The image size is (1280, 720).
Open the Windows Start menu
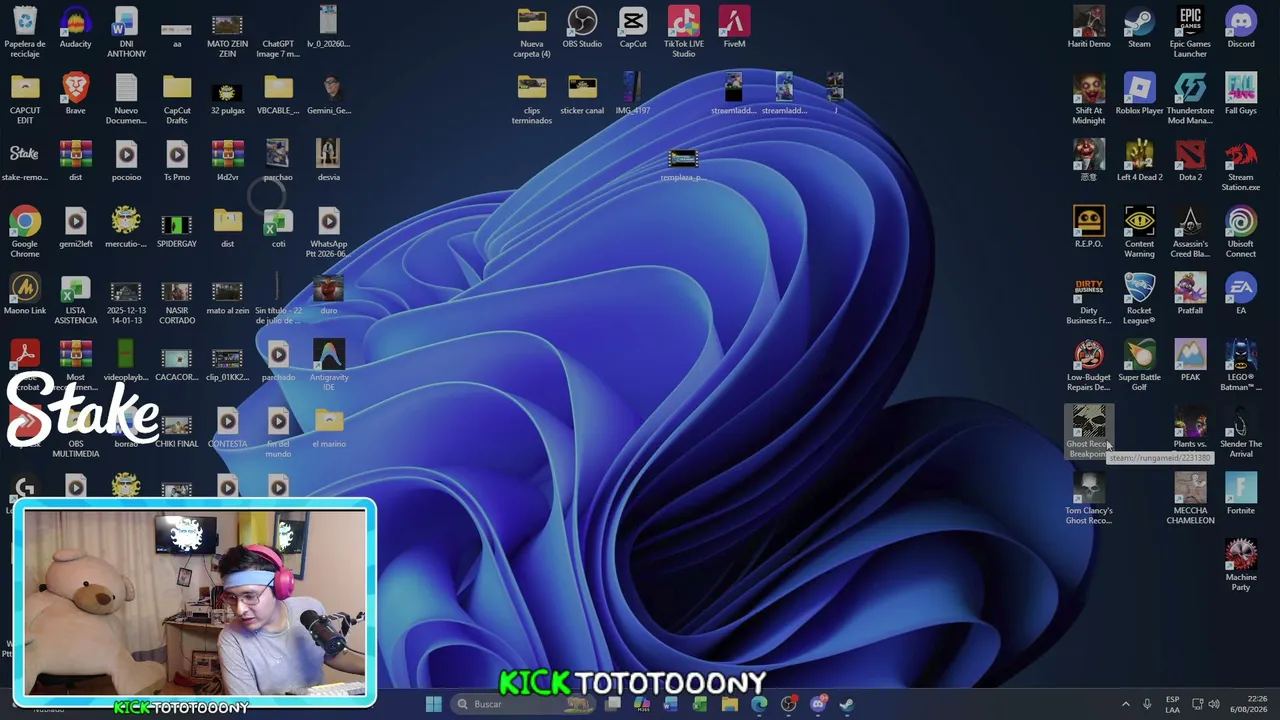(x=433, y=704)
